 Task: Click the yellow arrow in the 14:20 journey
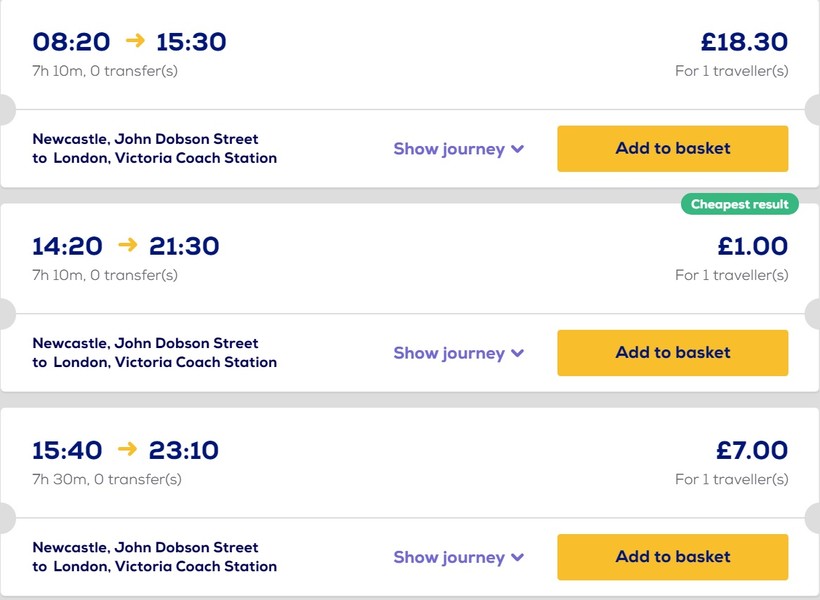coord(127,245)
